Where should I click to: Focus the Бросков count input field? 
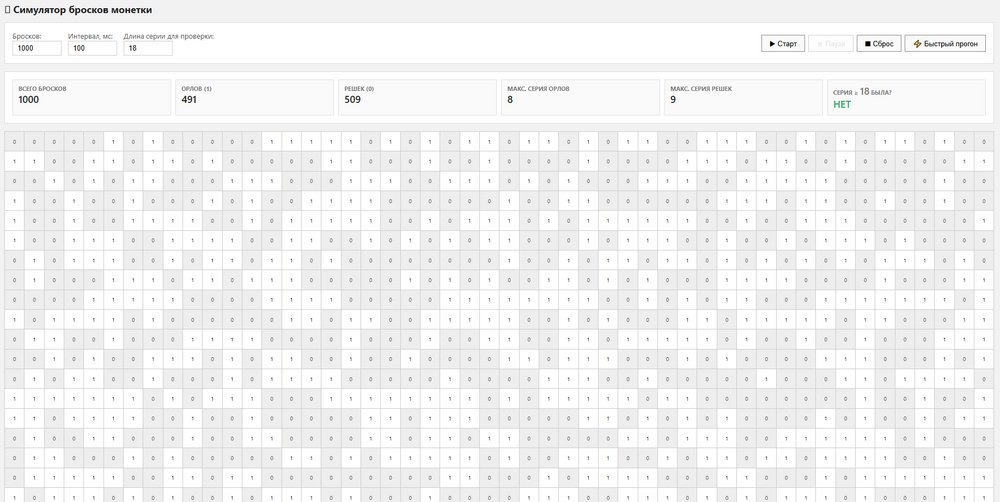(37, 48)
